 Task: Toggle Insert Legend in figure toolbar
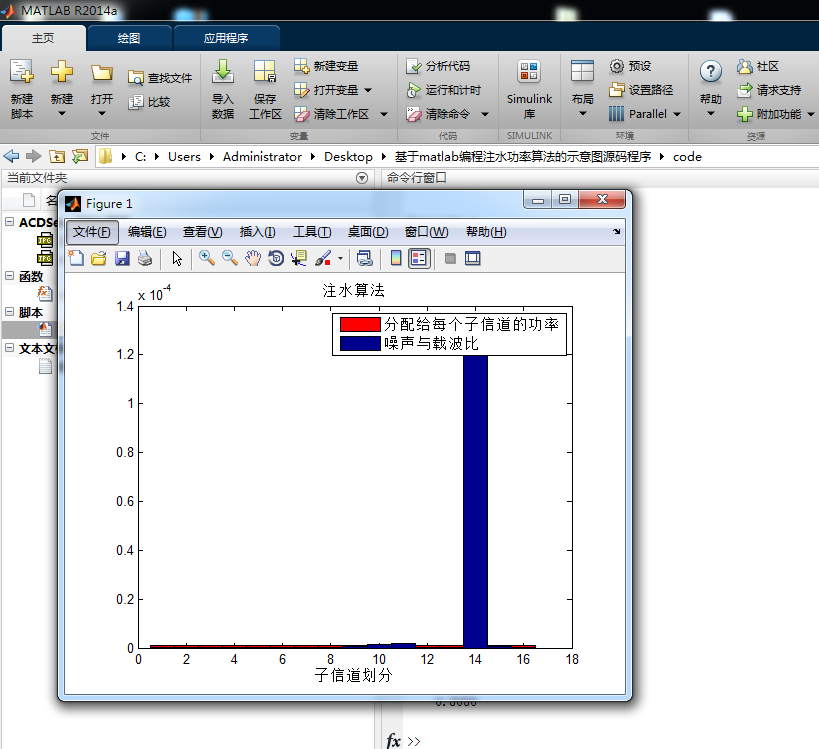(419, 259)
